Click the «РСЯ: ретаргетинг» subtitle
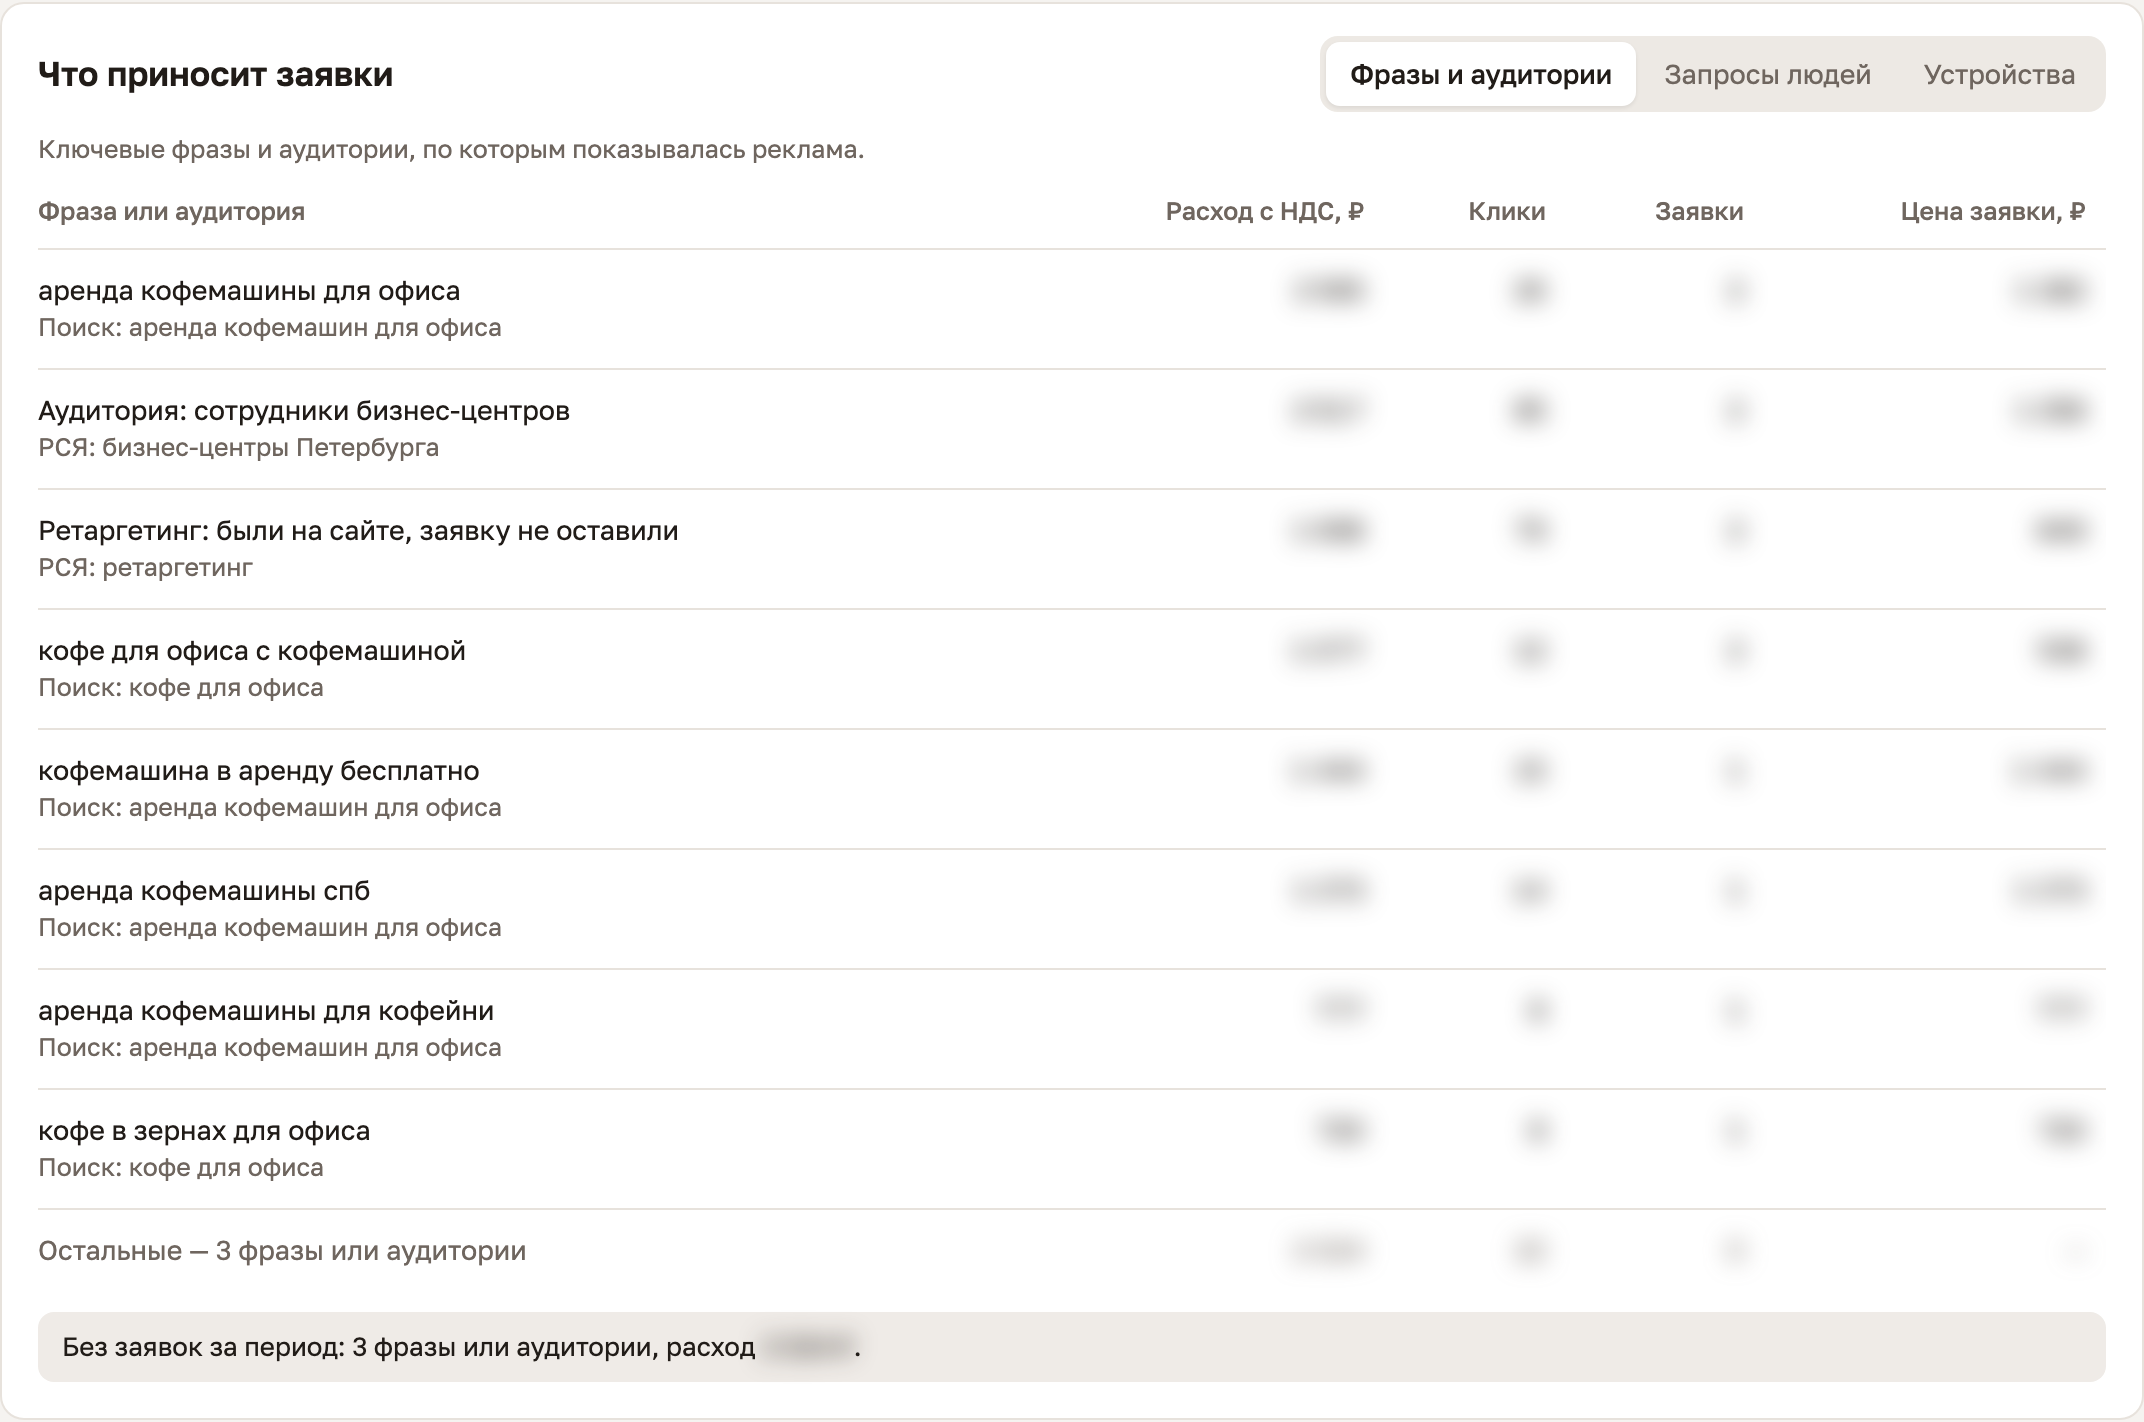 (x=146, y=568)
